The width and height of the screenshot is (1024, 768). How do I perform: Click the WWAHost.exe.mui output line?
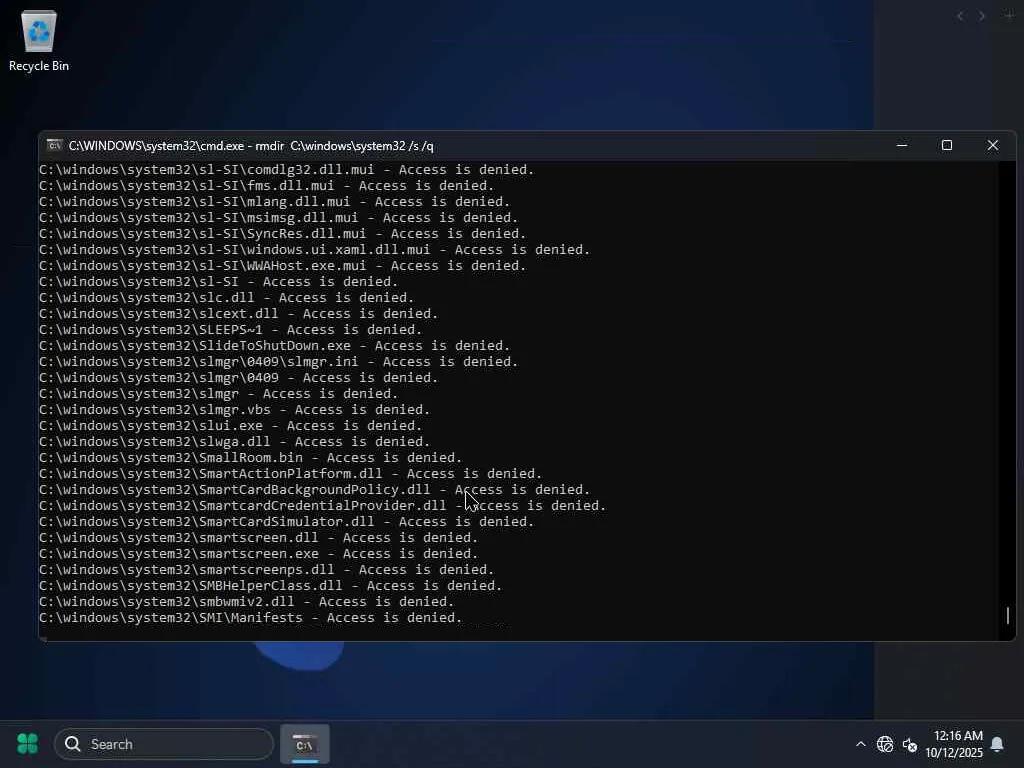(282, 266)
